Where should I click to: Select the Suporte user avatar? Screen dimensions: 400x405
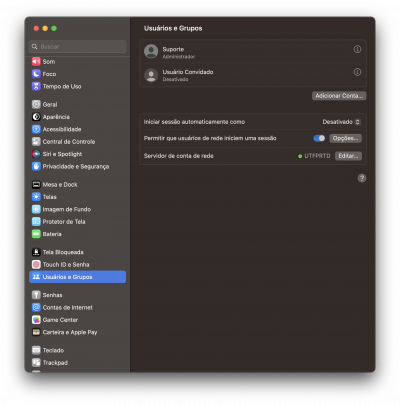[151, 52]
